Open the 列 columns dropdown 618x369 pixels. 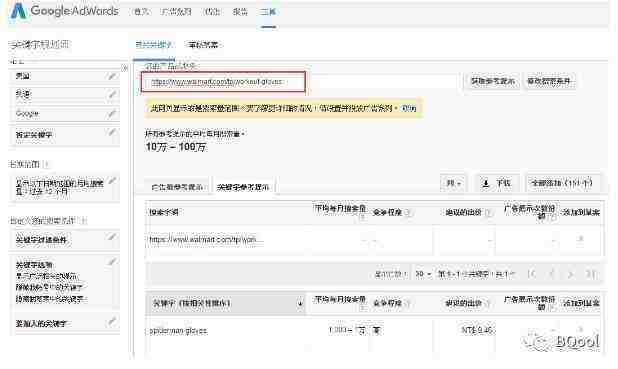(x=454, y=183)
